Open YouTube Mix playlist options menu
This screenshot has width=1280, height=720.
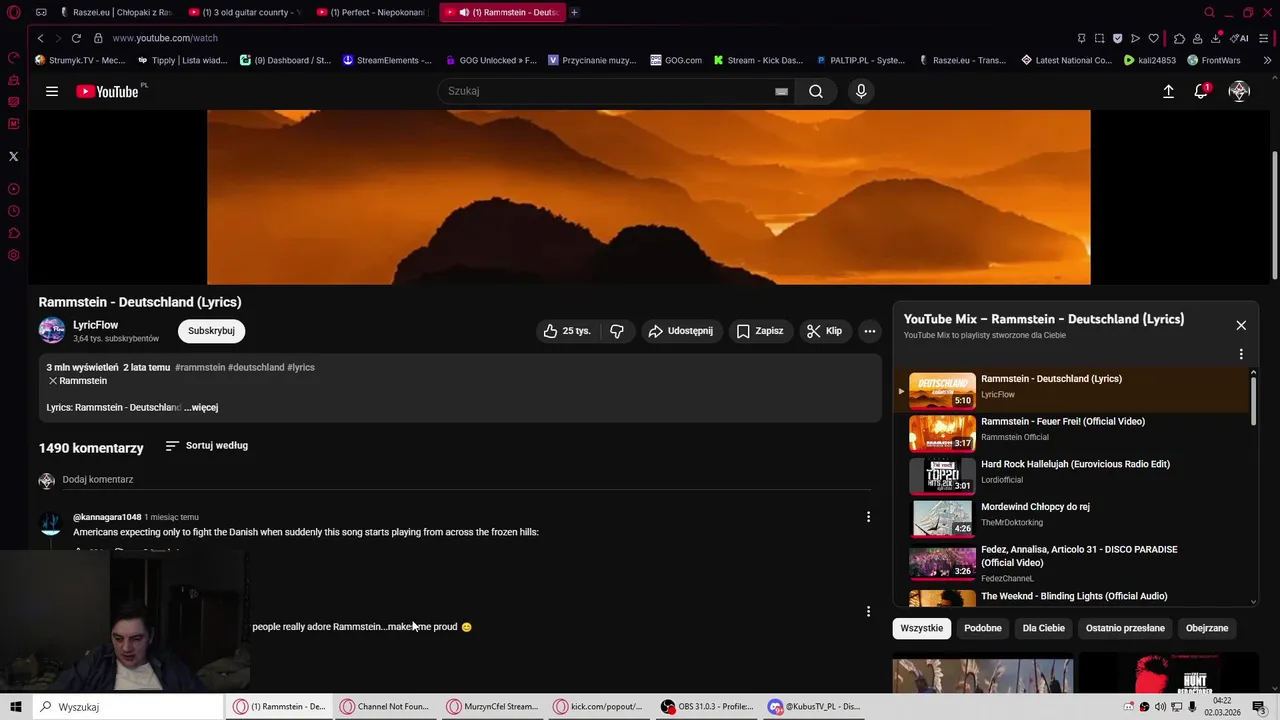tap(1241, 354)
